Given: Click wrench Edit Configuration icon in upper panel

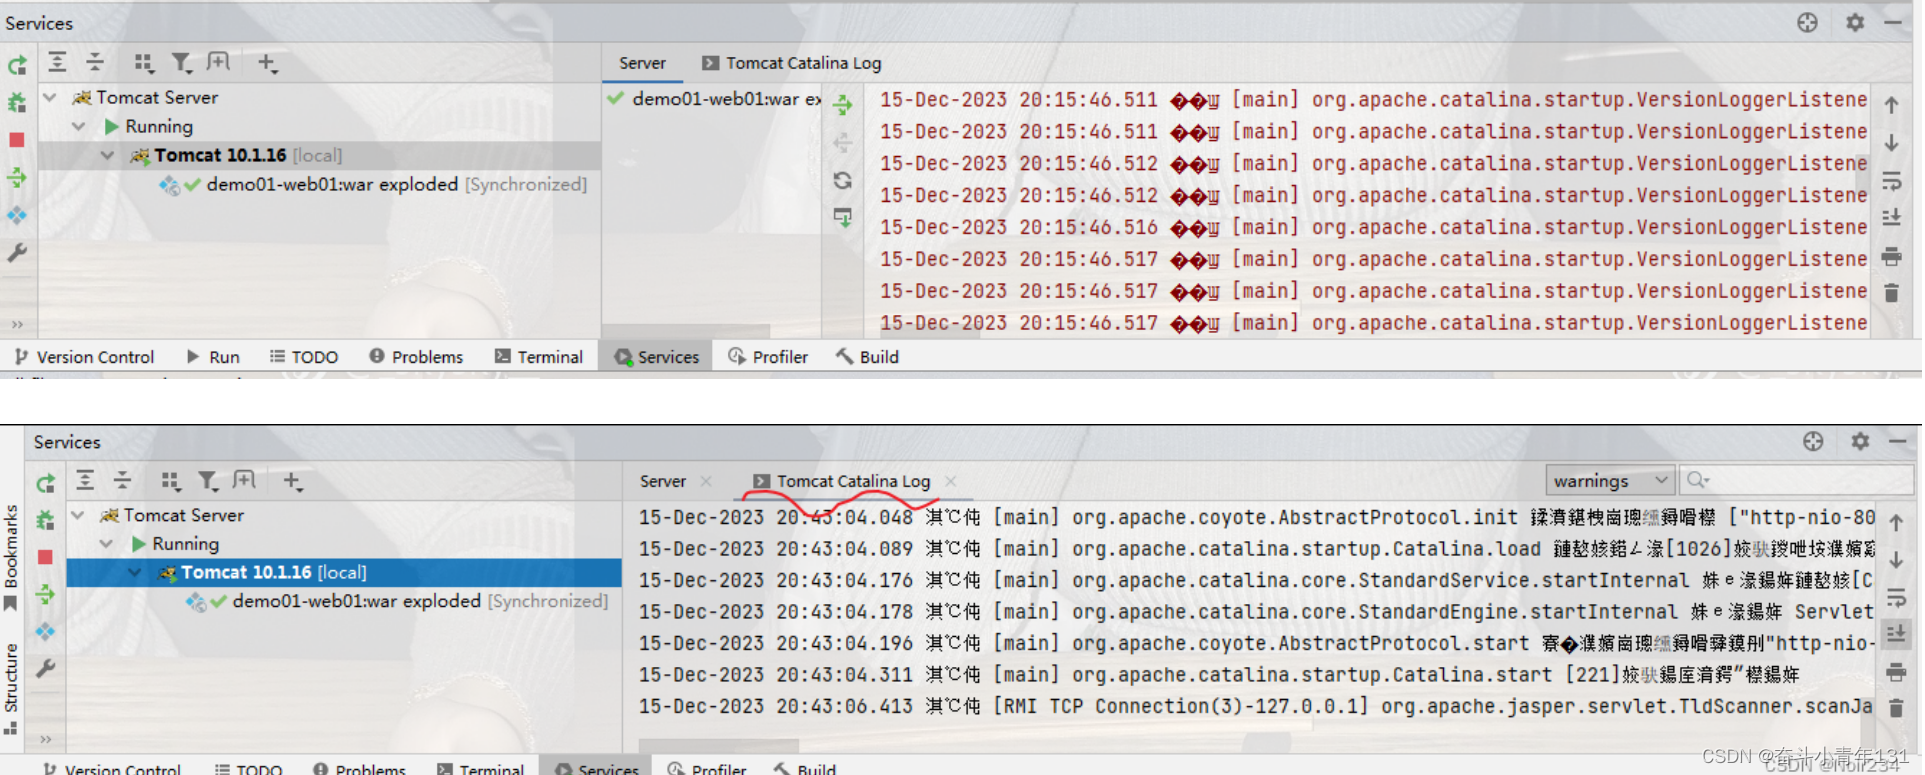Looking at the screenshot, I should [x=17, y=253].
